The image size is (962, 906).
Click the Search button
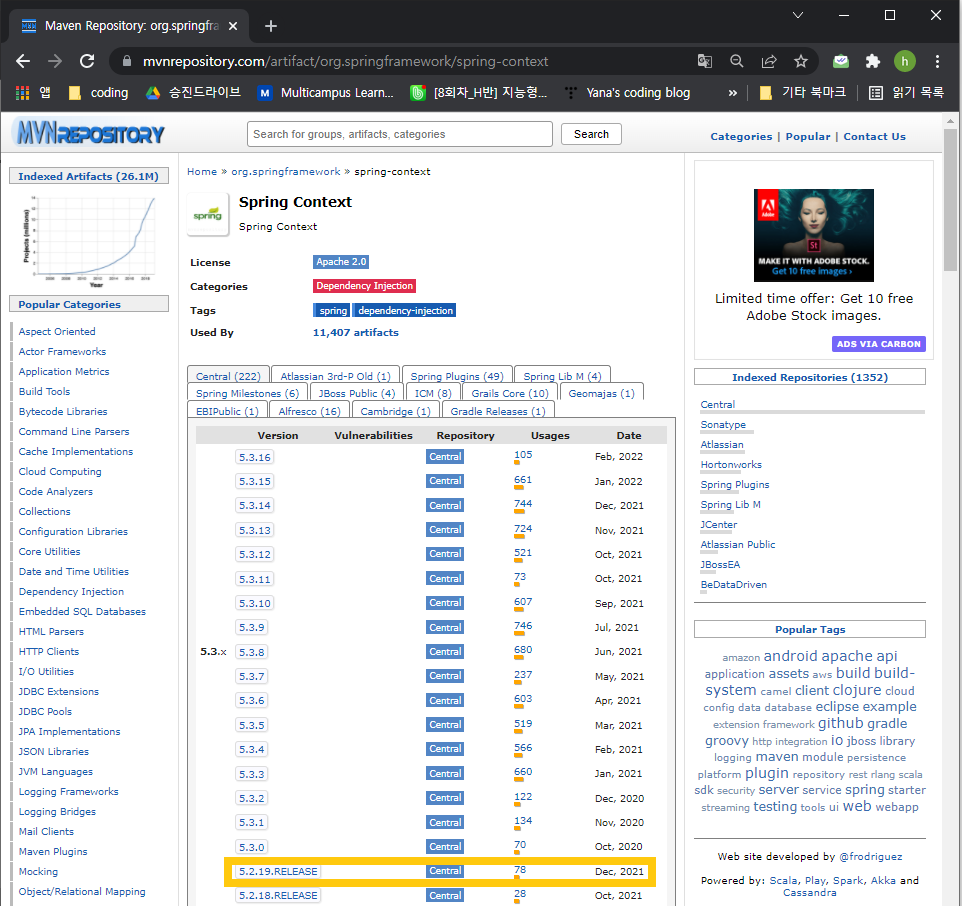point(591,134)
